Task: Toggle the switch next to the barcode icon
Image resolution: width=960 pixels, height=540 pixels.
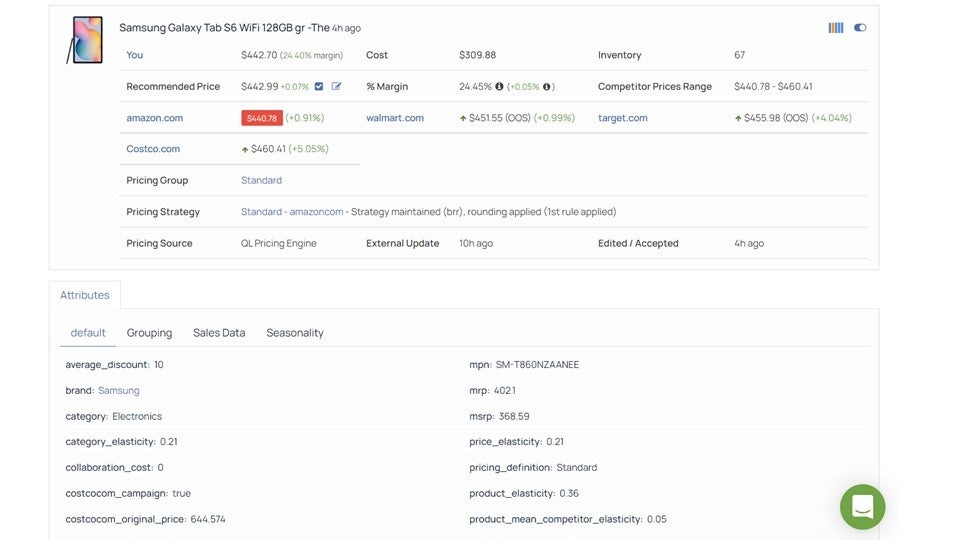Action: click(x=860, y=28)
